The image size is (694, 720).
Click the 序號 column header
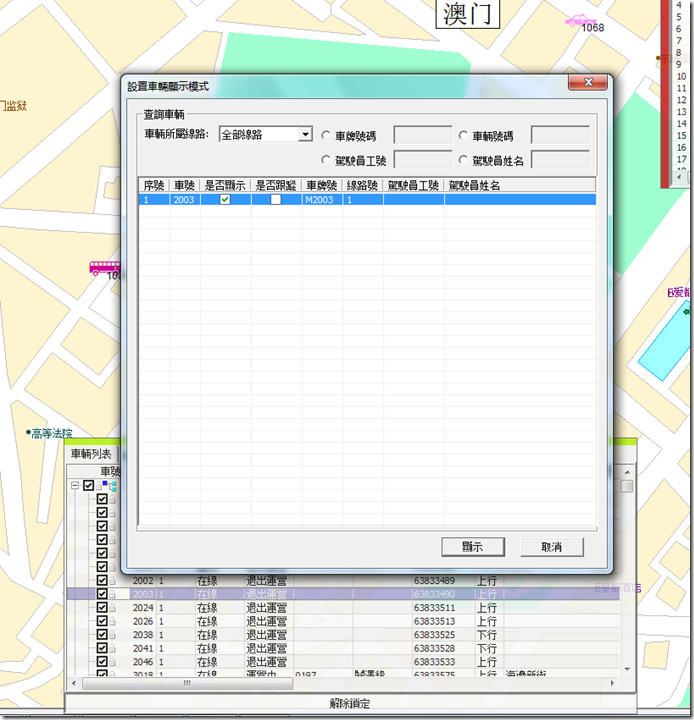154,186
